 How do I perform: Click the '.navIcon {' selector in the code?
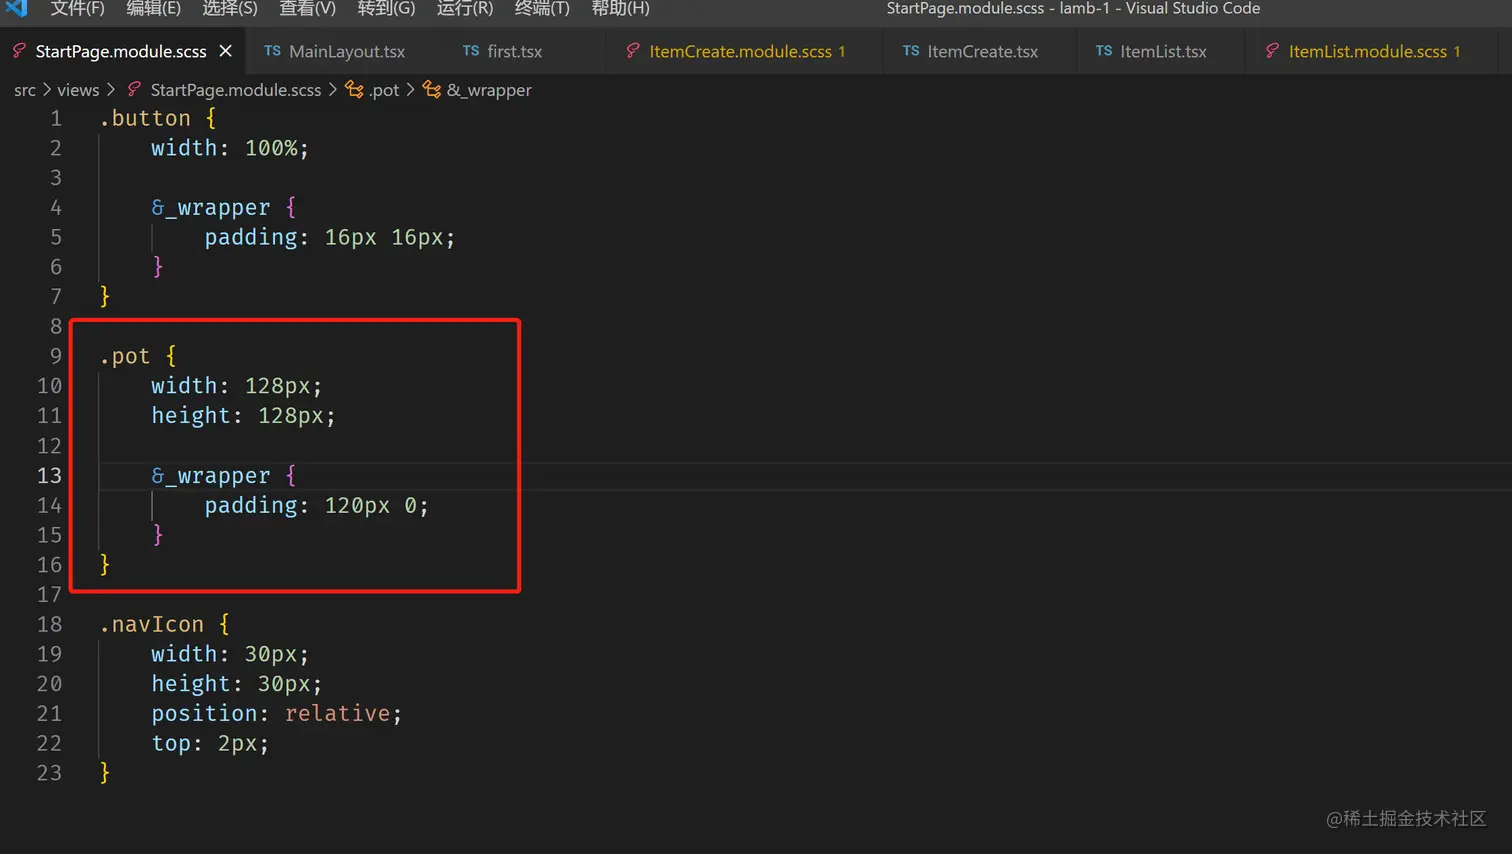coord(165,624)
